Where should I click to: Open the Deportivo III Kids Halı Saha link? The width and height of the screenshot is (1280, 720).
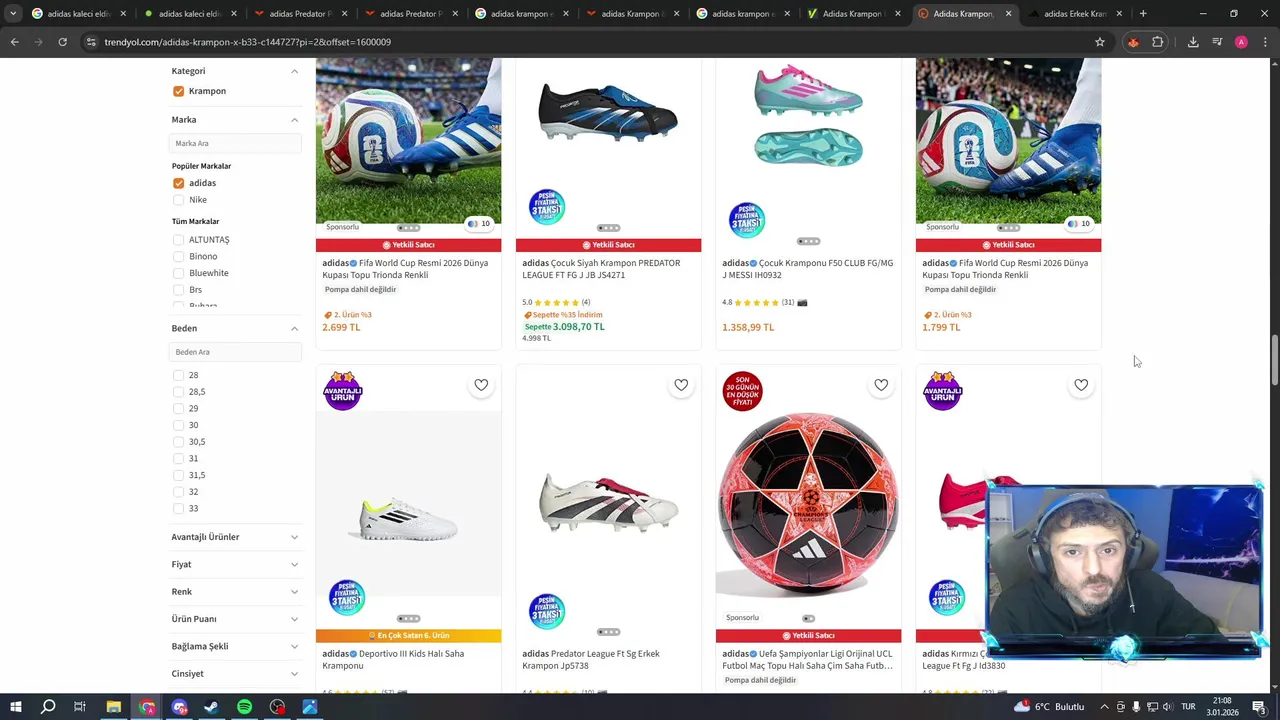tap(393, 660)
